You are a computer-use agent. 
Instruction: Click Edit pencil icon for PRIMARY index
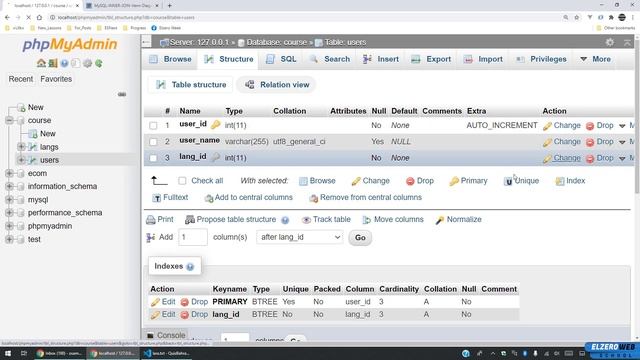pos(155,302)
